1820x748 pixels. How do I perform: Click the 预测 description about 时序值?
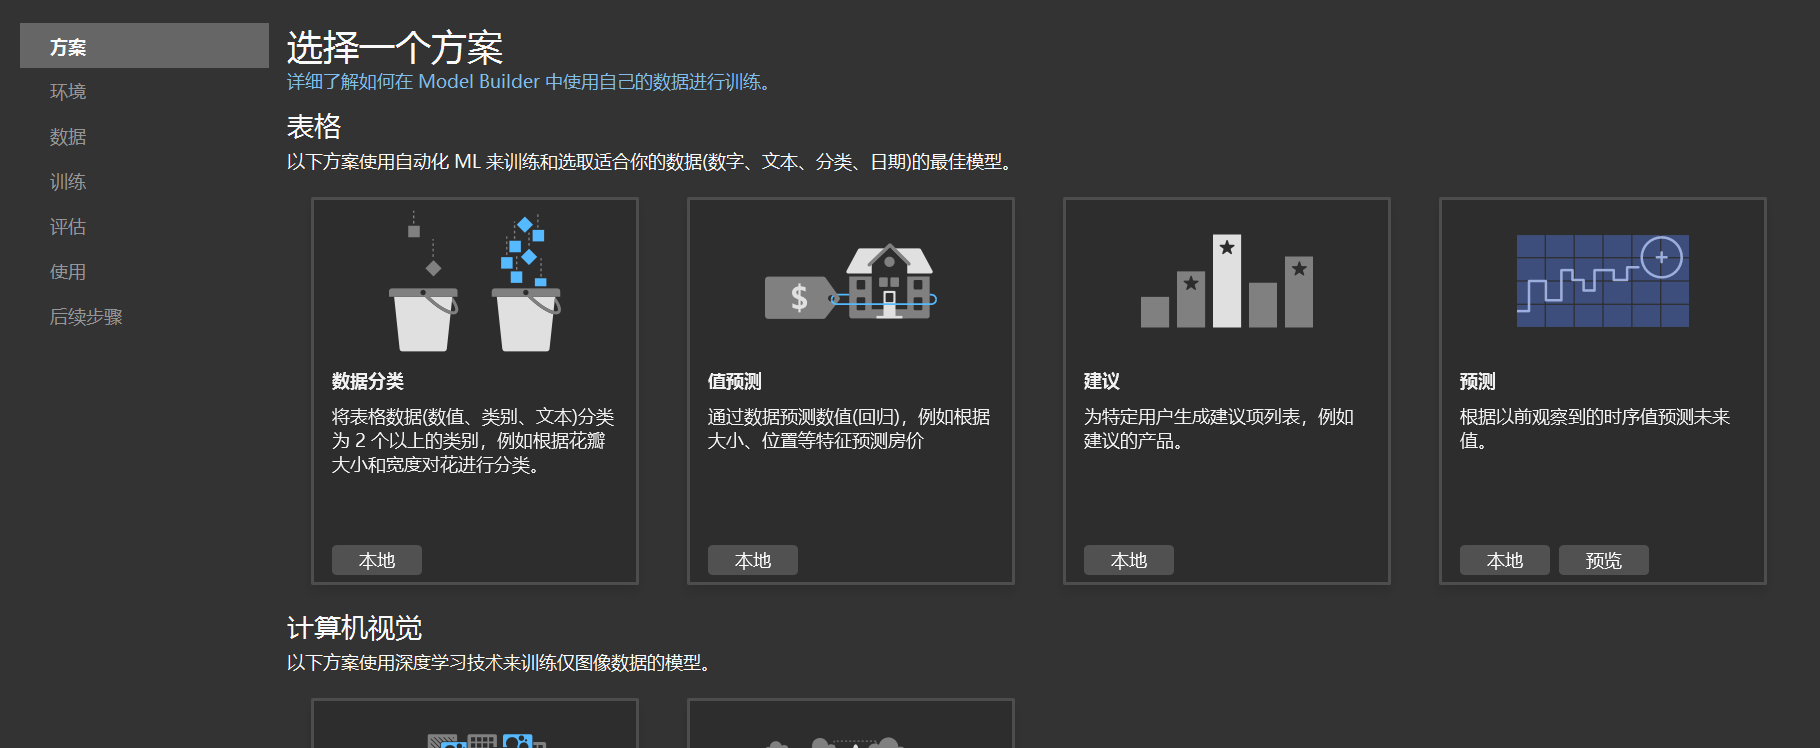[1595, 429]
